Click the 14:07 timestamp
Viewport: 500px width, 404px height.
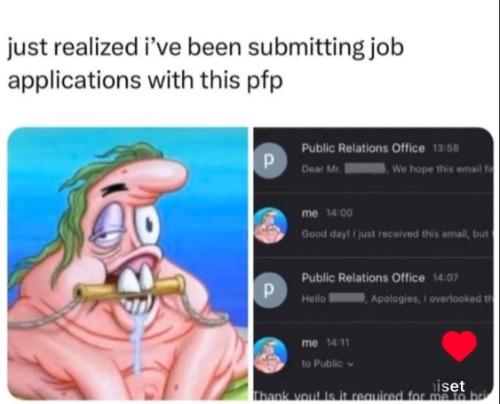pyautogui.click(x=446, y=277)
